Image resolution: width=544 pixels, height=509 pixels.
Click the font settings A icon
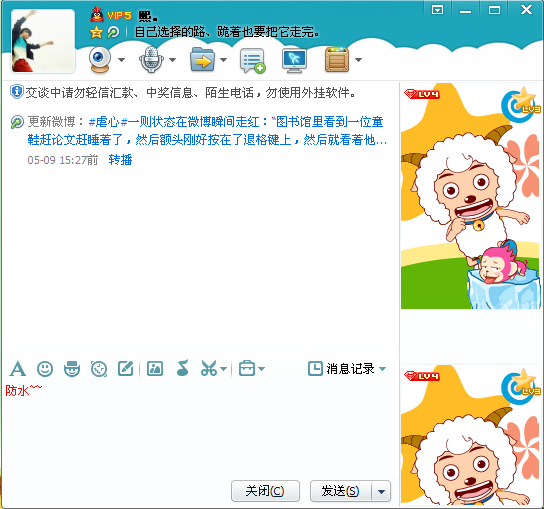[18, 368]
